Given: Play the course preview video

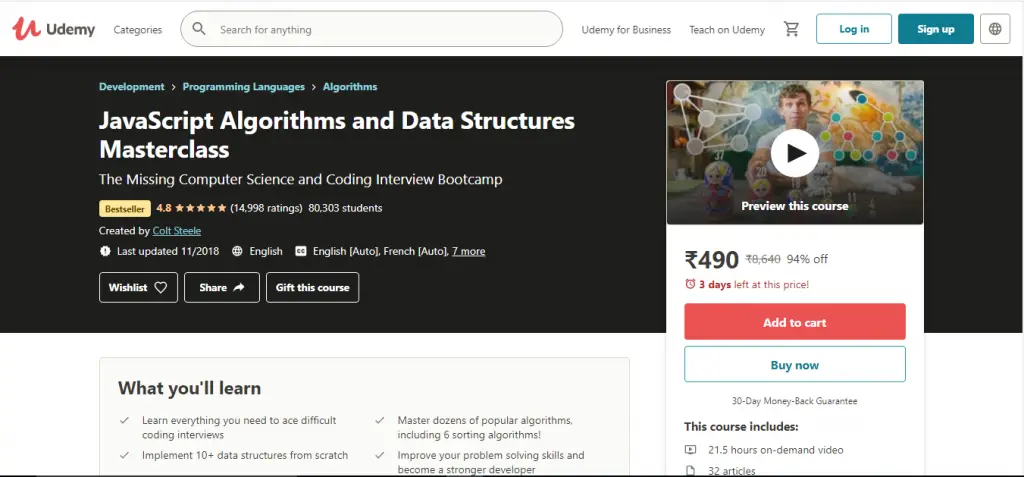Looking at the screenshot, I should pyautogui.click(x=795, y=153).
